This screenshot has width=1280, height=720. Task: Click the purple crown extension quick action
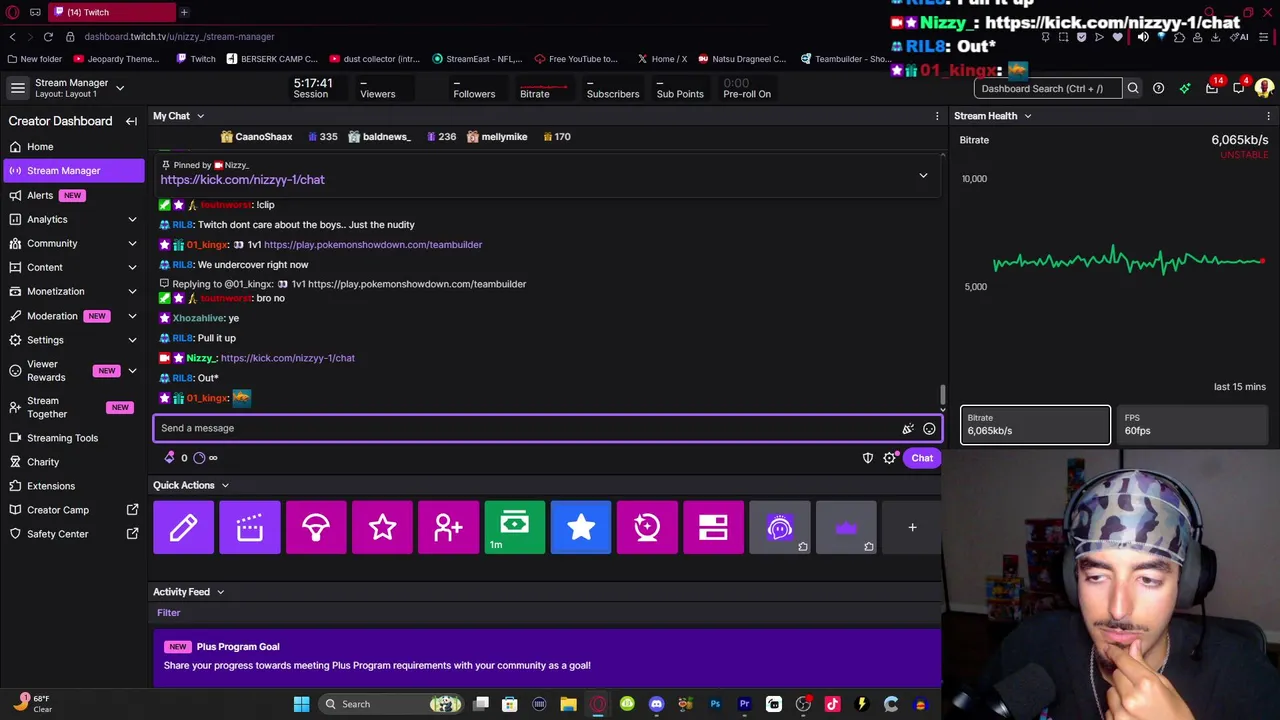(x=846, y=527)
